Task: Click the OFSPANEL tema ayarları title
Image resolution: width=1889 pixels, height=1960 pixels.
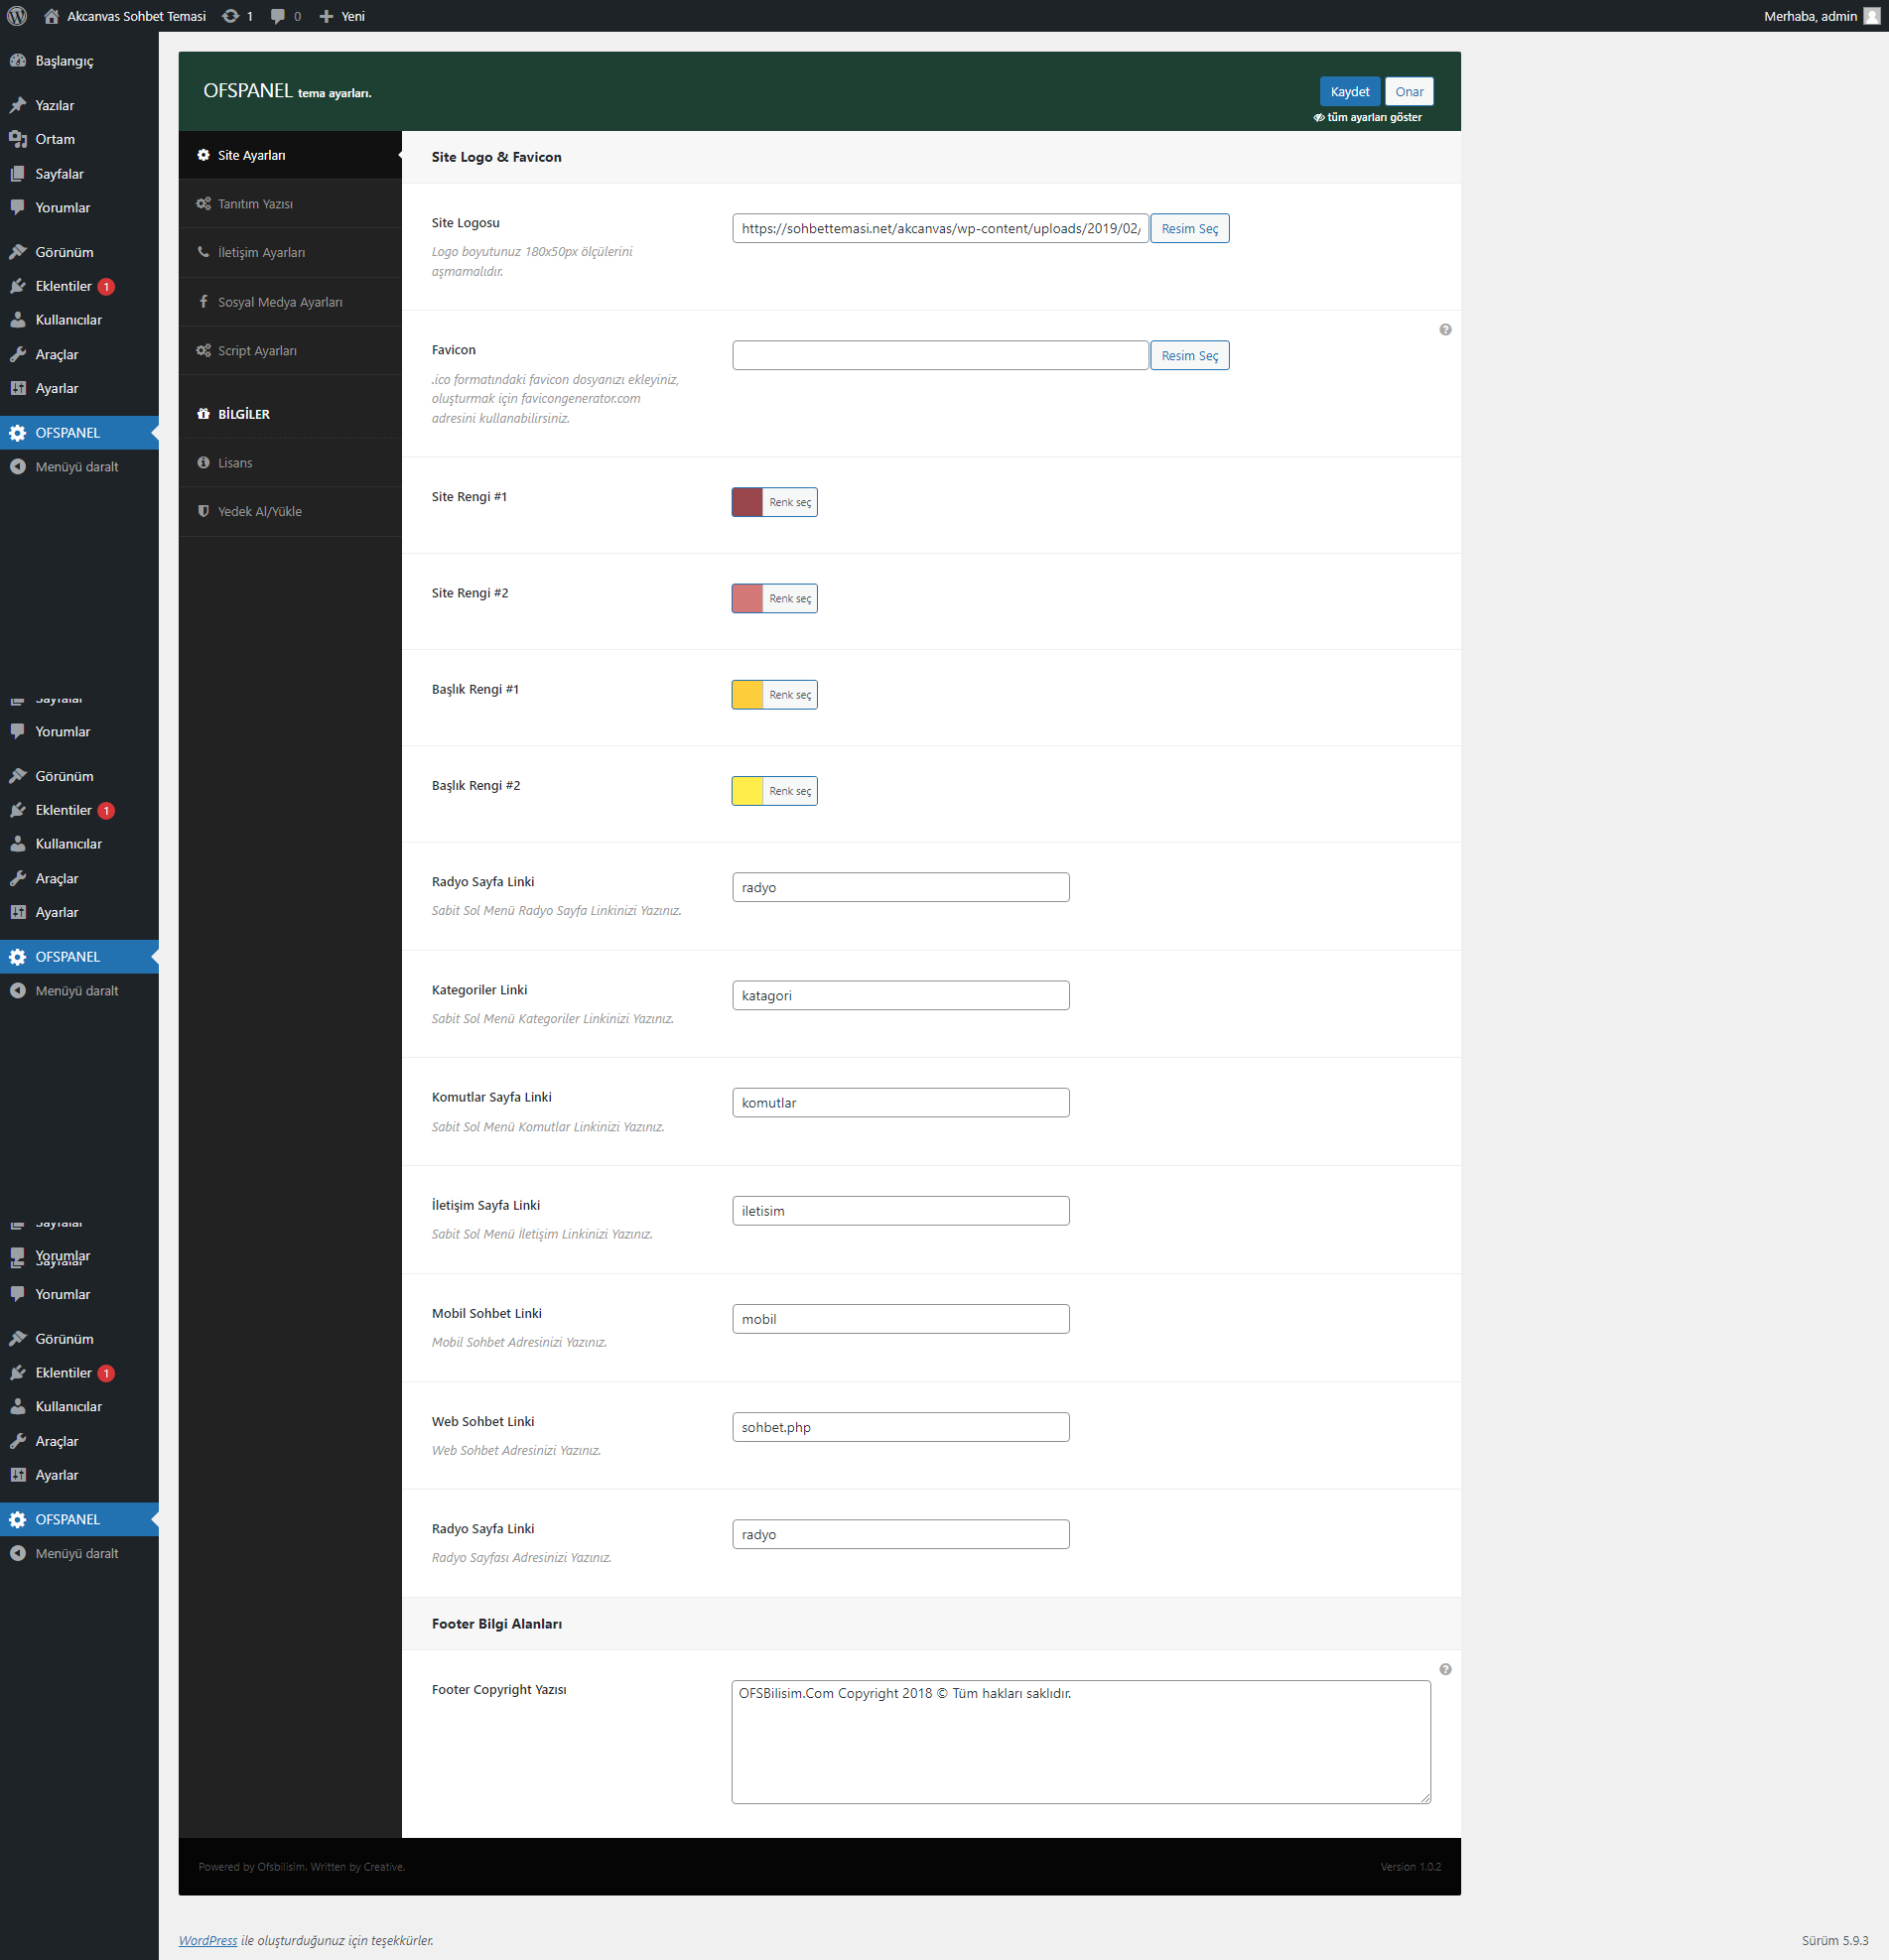Action: (x=287, y=91)
